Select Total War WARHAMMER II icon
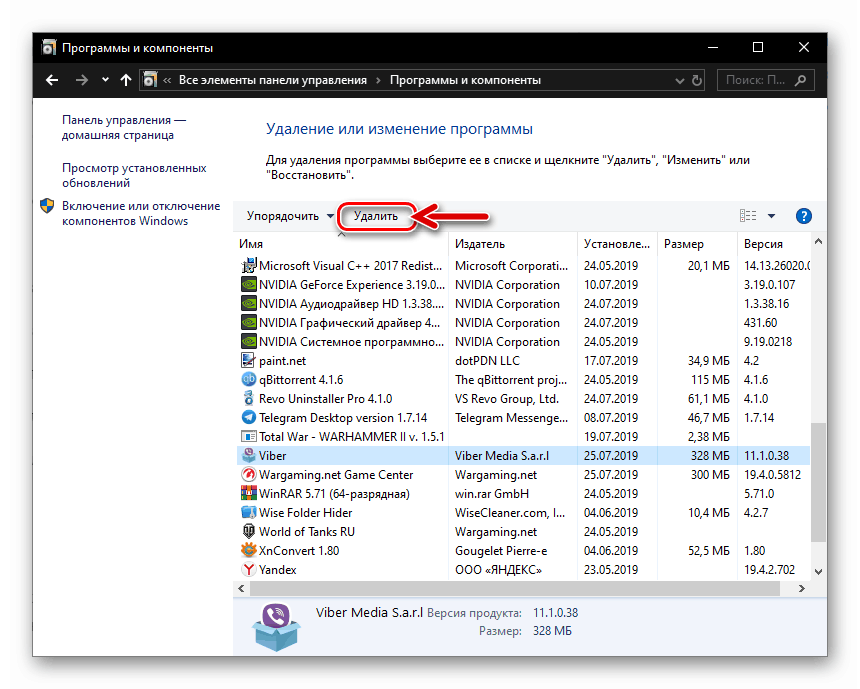The height and width of the screenshot is (689, 860). pyautogui.click(x=248, y=437)
